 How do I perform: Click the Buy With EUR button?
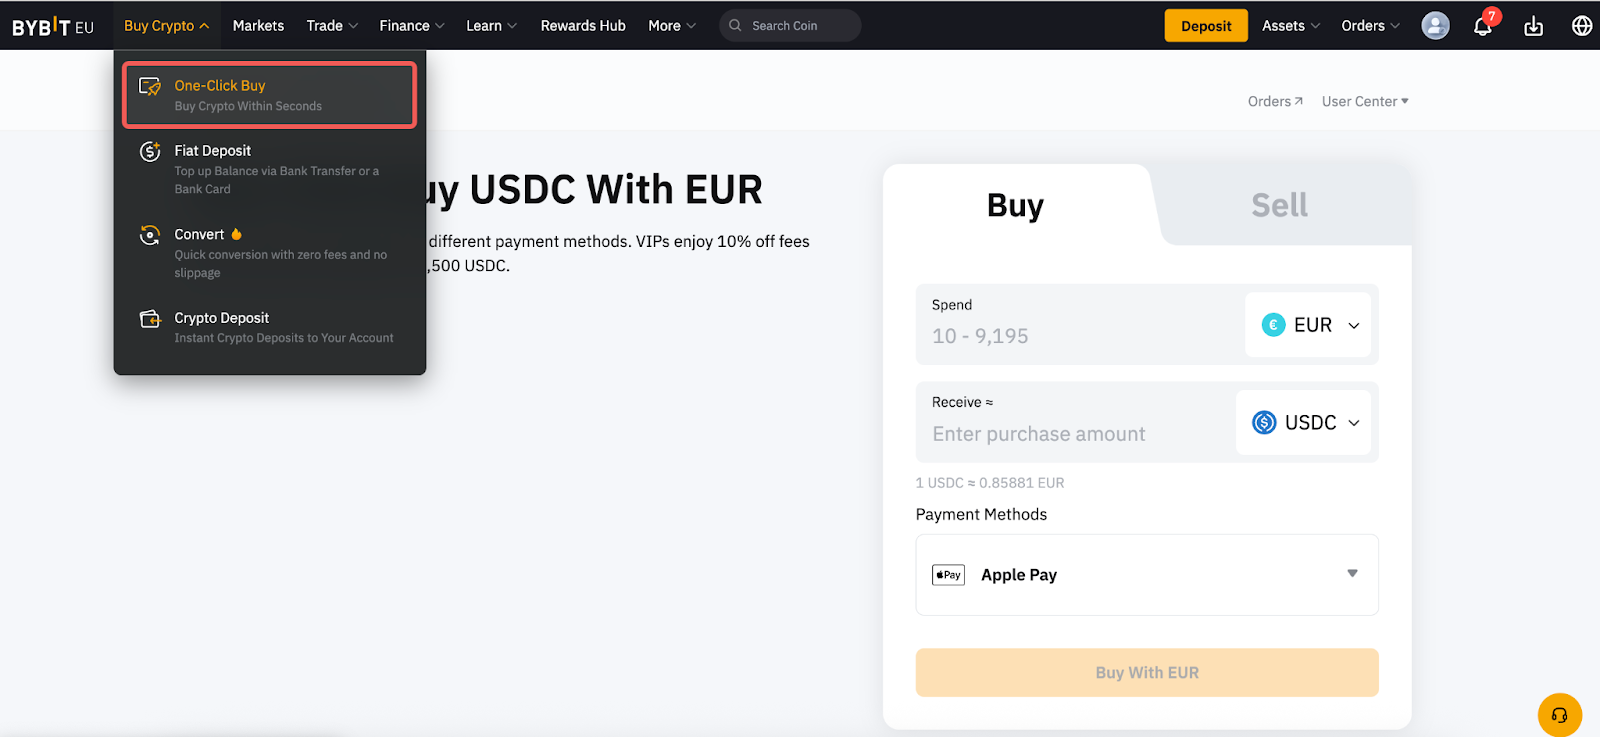[1146, 673]
